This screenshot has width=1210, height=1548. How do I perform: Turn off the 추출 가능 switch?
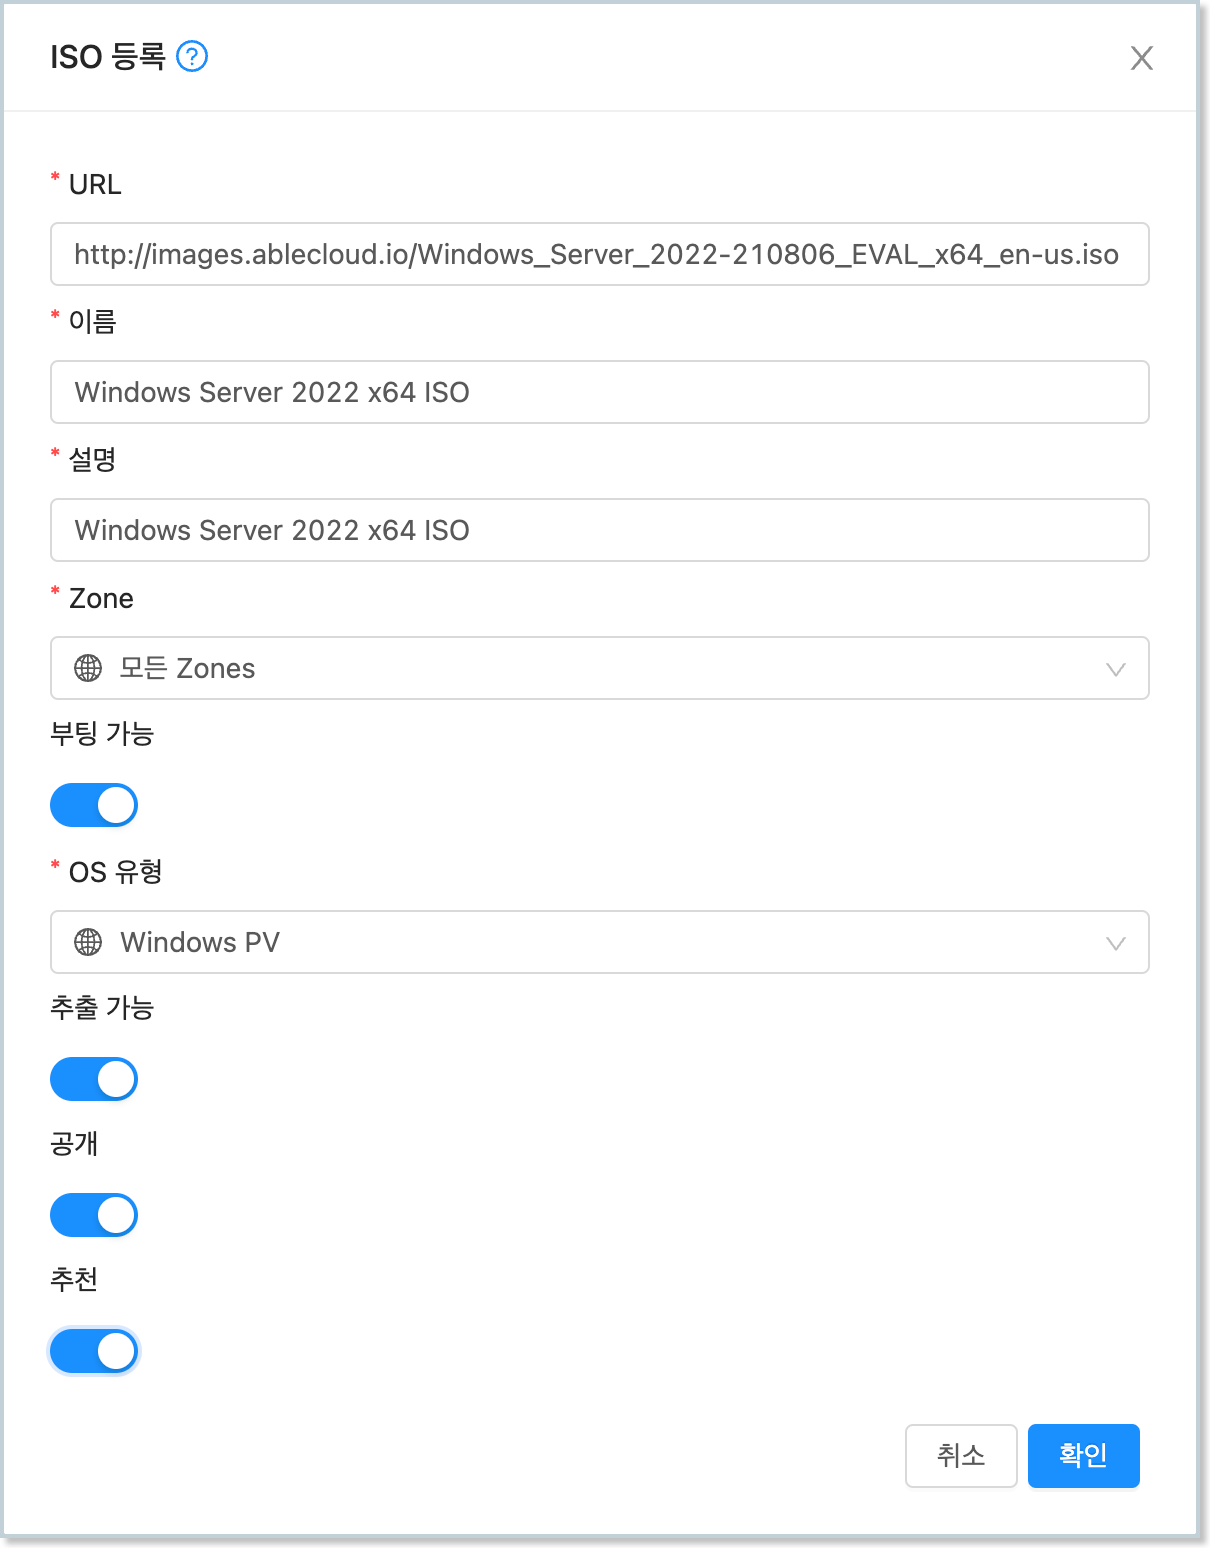click(93, 1078)
